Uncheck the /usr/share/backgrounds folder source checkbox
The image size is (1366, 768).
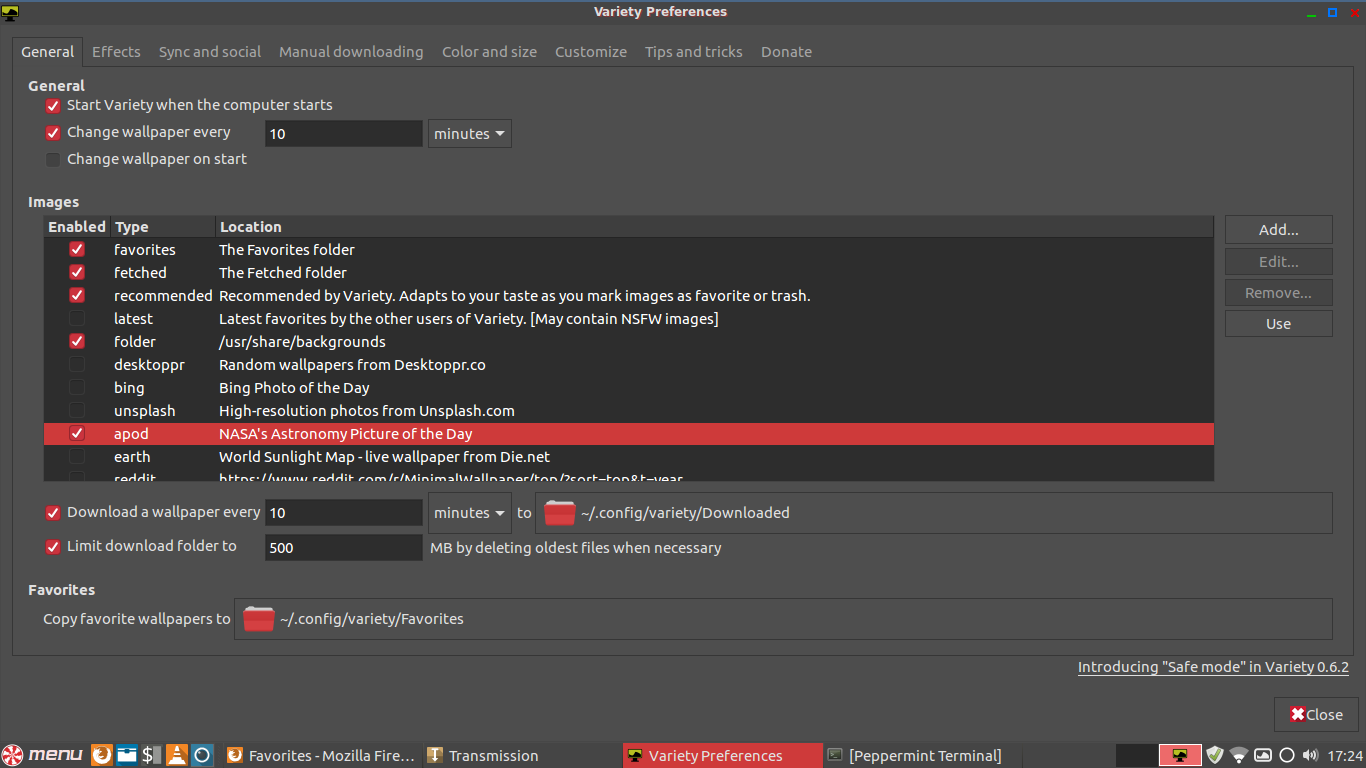click(77, 341)
